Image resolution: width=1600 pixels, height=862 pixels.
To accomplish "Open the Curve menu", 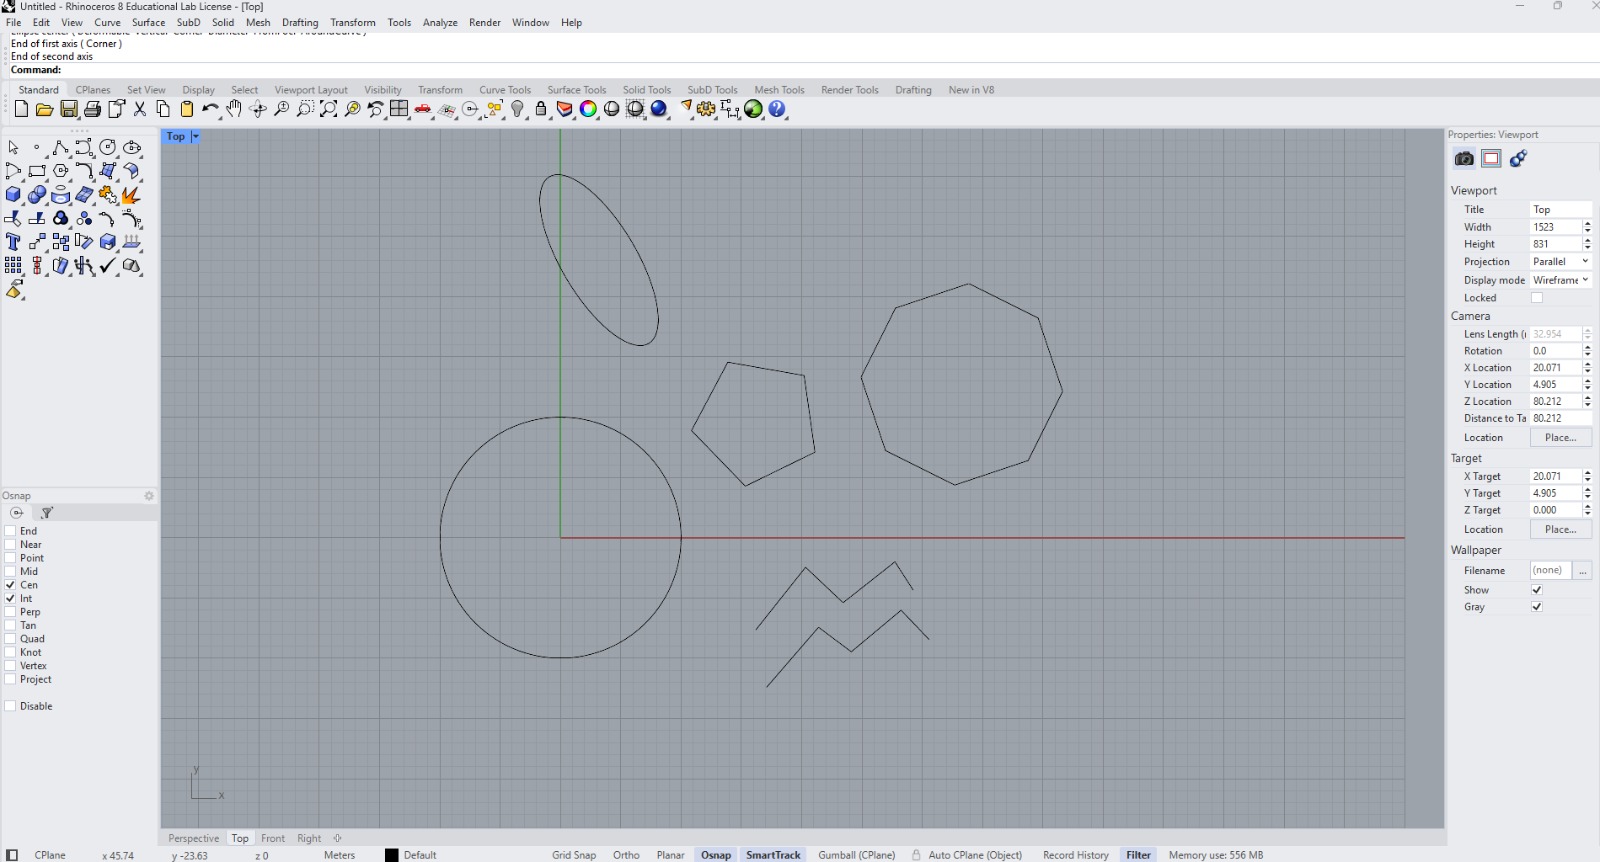I will tap(107, 22).
